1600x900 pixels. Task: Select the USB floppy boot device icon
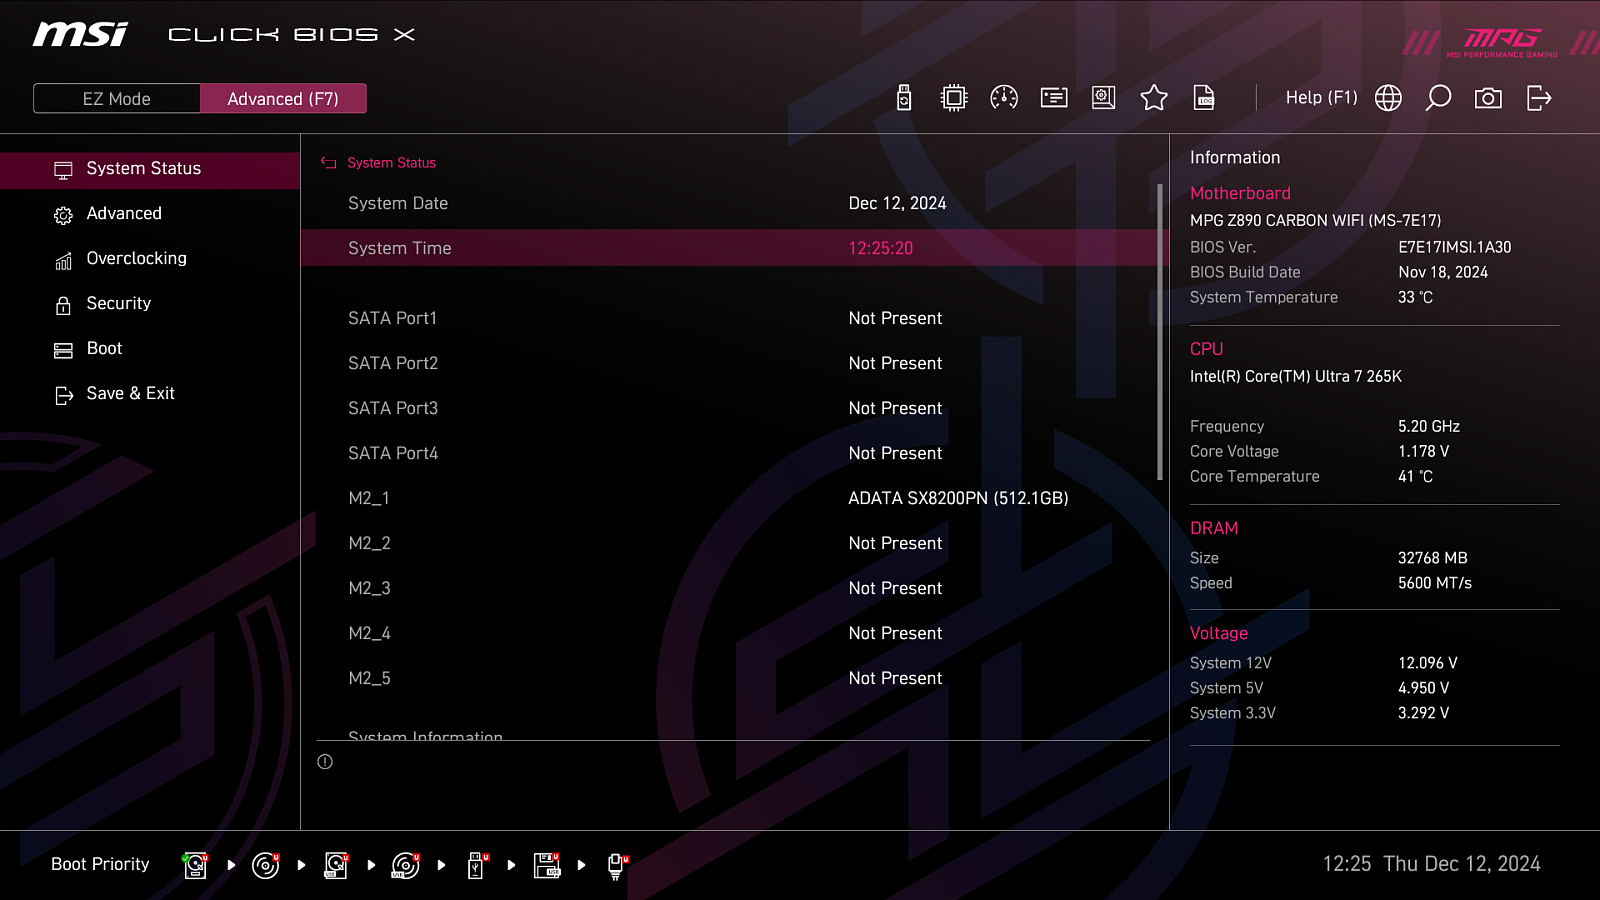coord(547,865)
